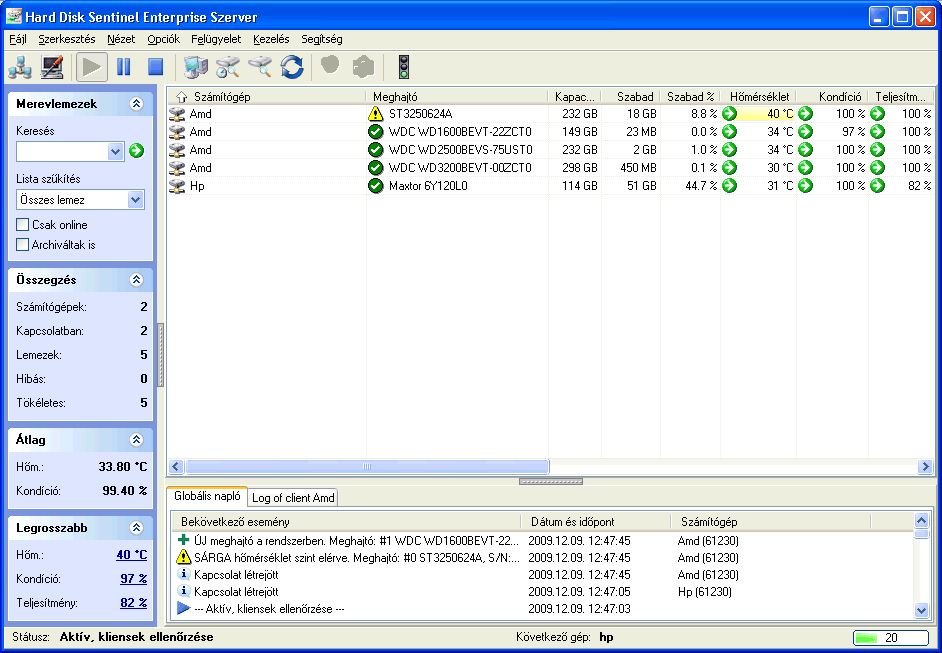942x653 pixels.
Task: Click the traffic light status icon
Action: 403,67
